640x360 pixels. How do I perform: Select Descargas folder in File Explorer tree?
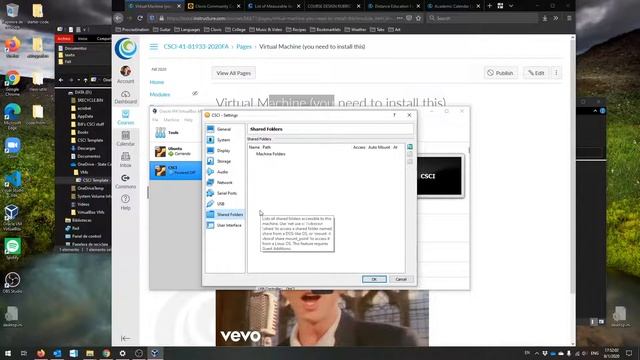(86, 148)
